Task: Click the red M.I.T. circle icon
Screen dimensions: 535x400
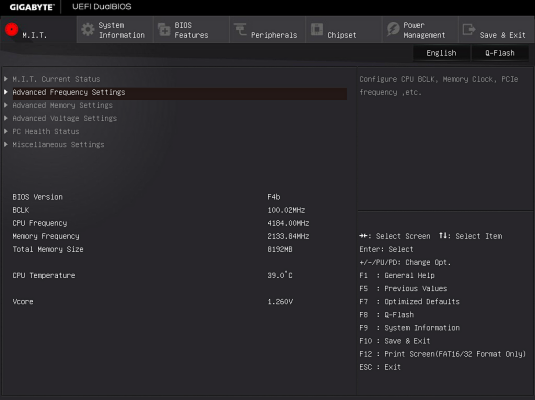Action: coord(11,30)
